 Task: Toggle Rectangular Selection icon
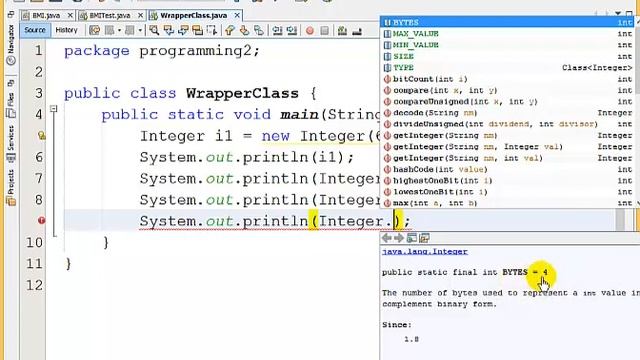pos(212,30)
